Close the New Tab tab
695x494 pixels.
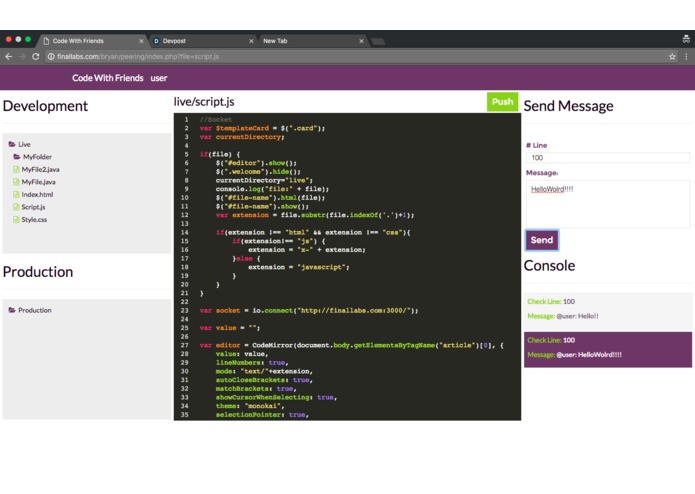pos(361,41)
